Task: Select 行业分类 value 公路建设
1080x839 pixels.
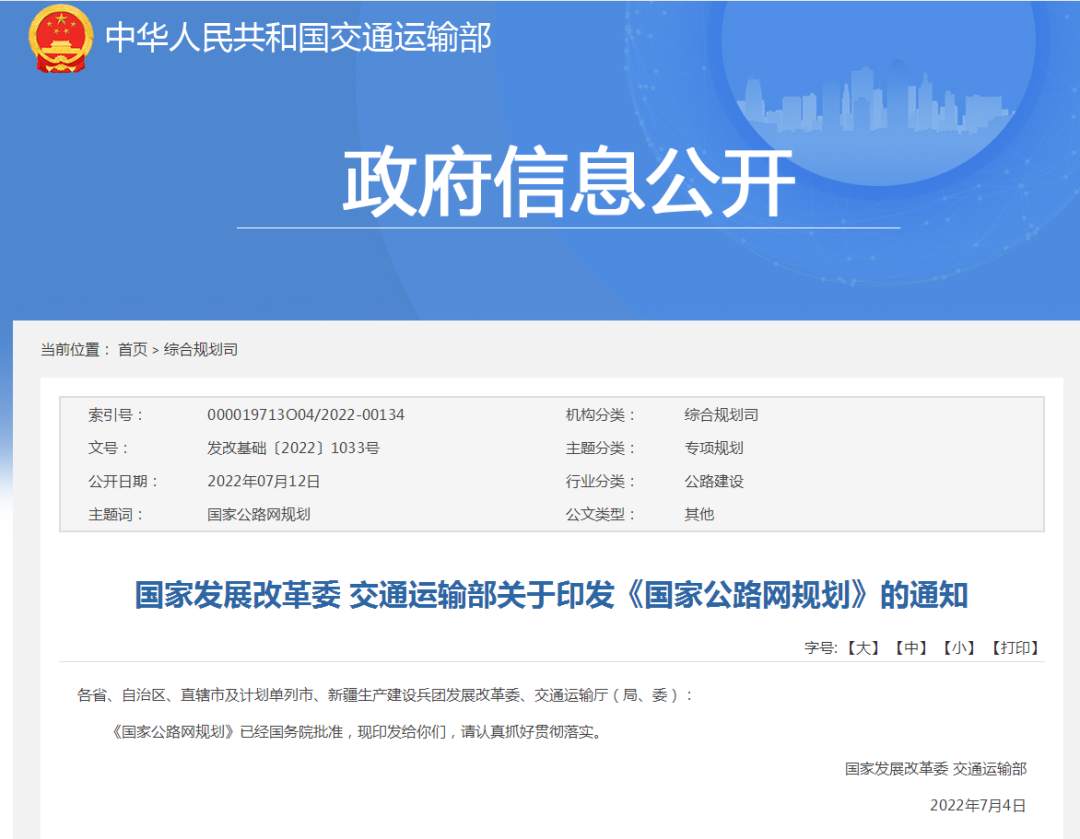Action: [x=714, y=481]
